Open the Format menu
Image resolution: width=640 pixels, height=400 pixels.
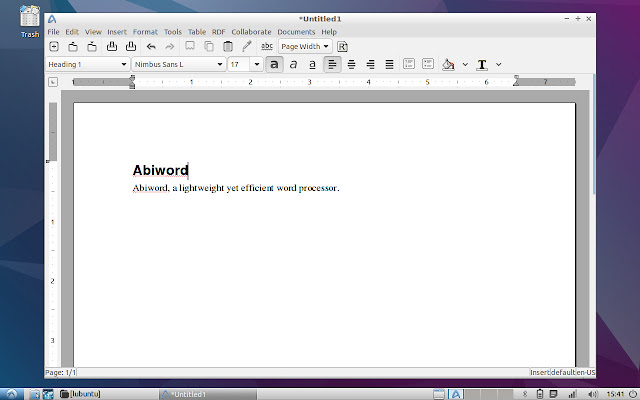click(145, 32)
